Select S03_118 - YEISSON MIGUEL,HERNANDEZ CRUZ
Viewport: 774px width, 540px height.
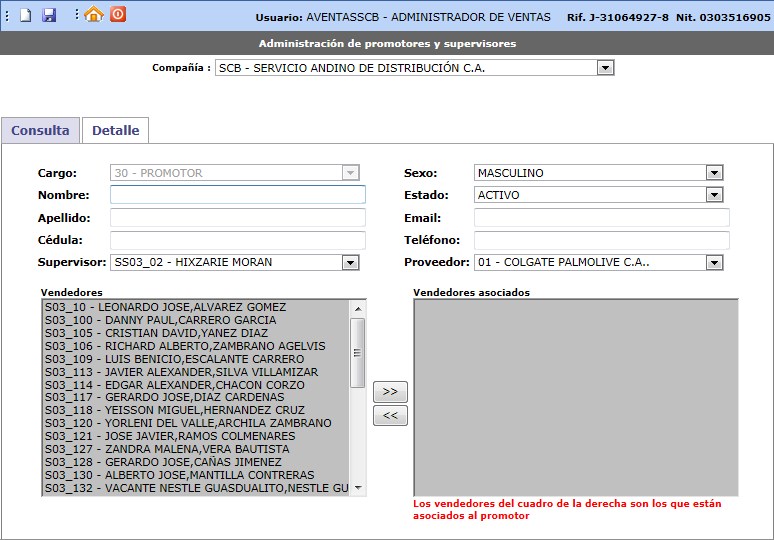(x=196, y=410)
